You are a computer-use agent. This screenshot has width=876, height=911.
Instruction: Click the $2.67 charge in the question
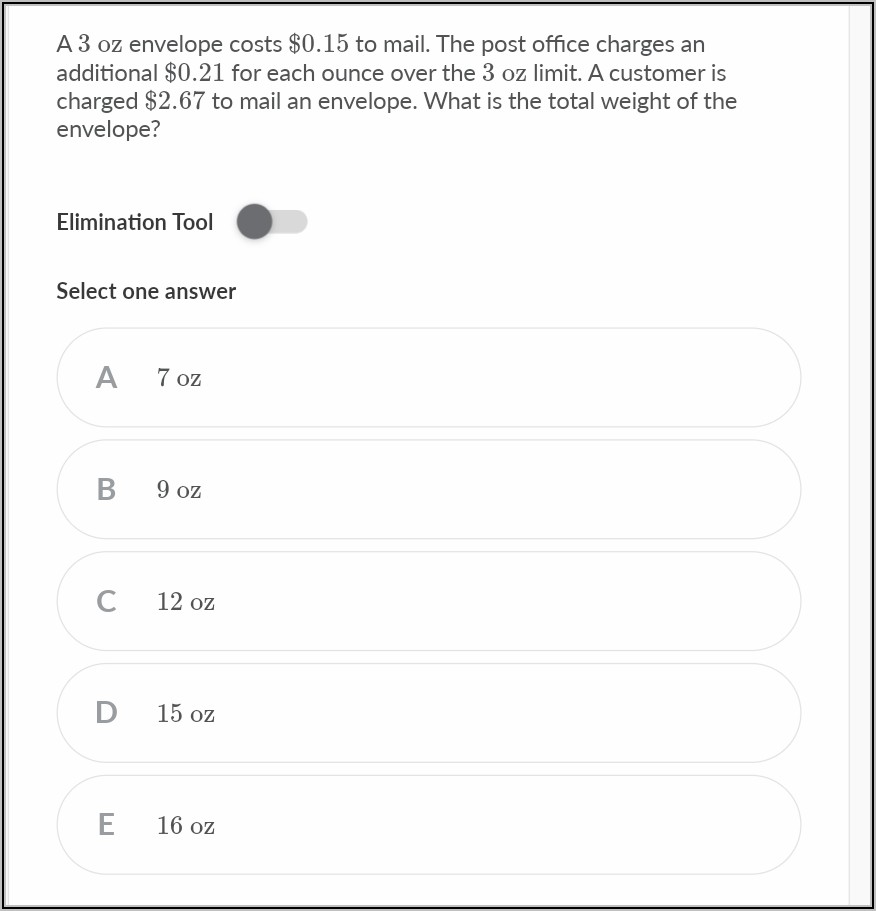[175, 102]
